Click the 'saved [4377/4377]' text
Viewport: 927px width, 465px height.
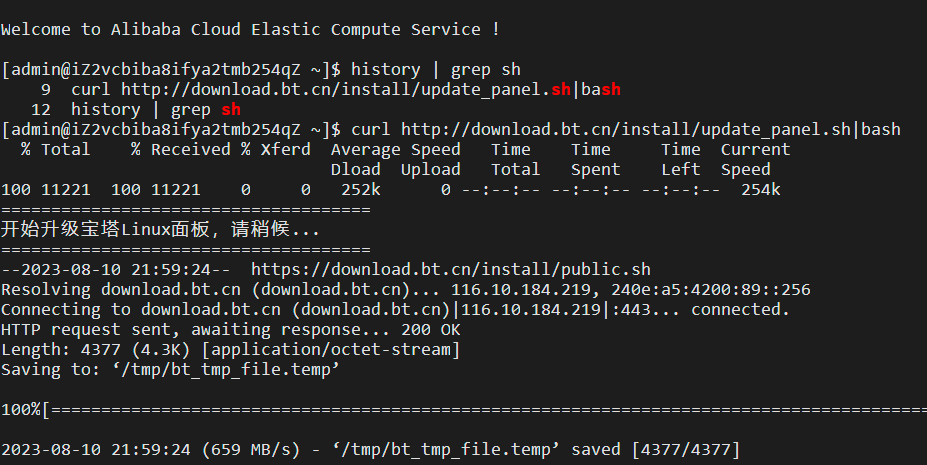(656, 450)
